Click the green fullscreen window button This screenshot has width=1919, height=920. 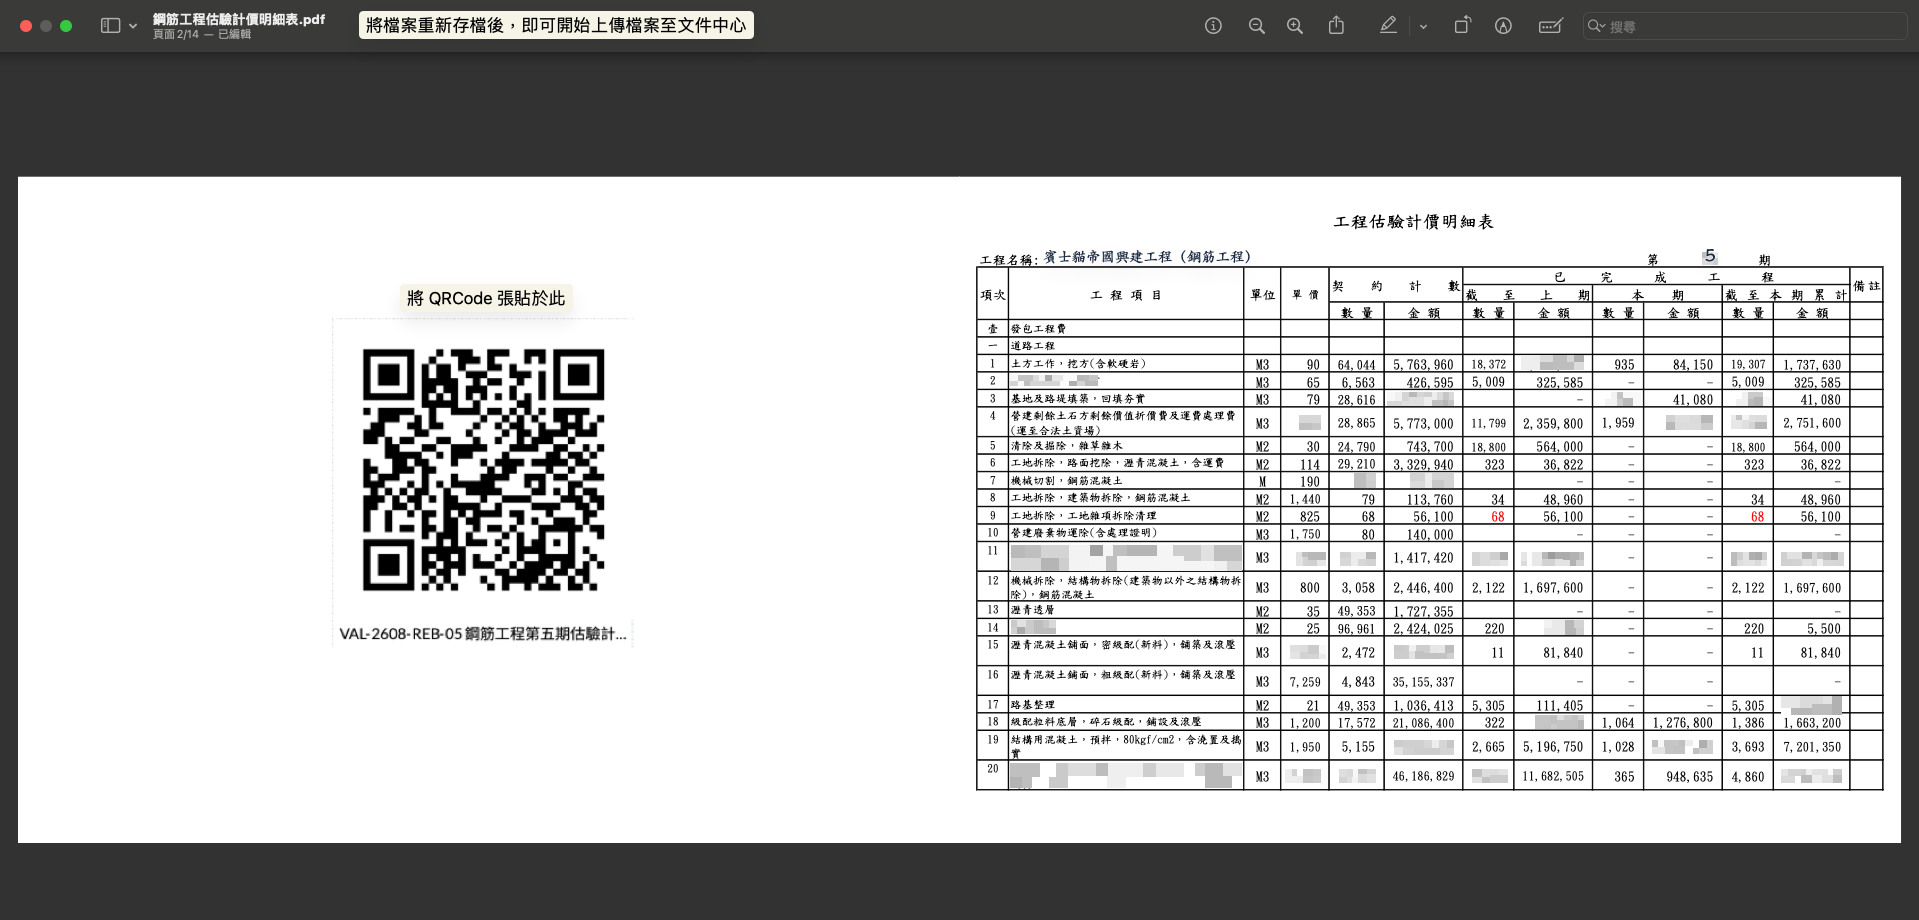(x=66, y=26)
